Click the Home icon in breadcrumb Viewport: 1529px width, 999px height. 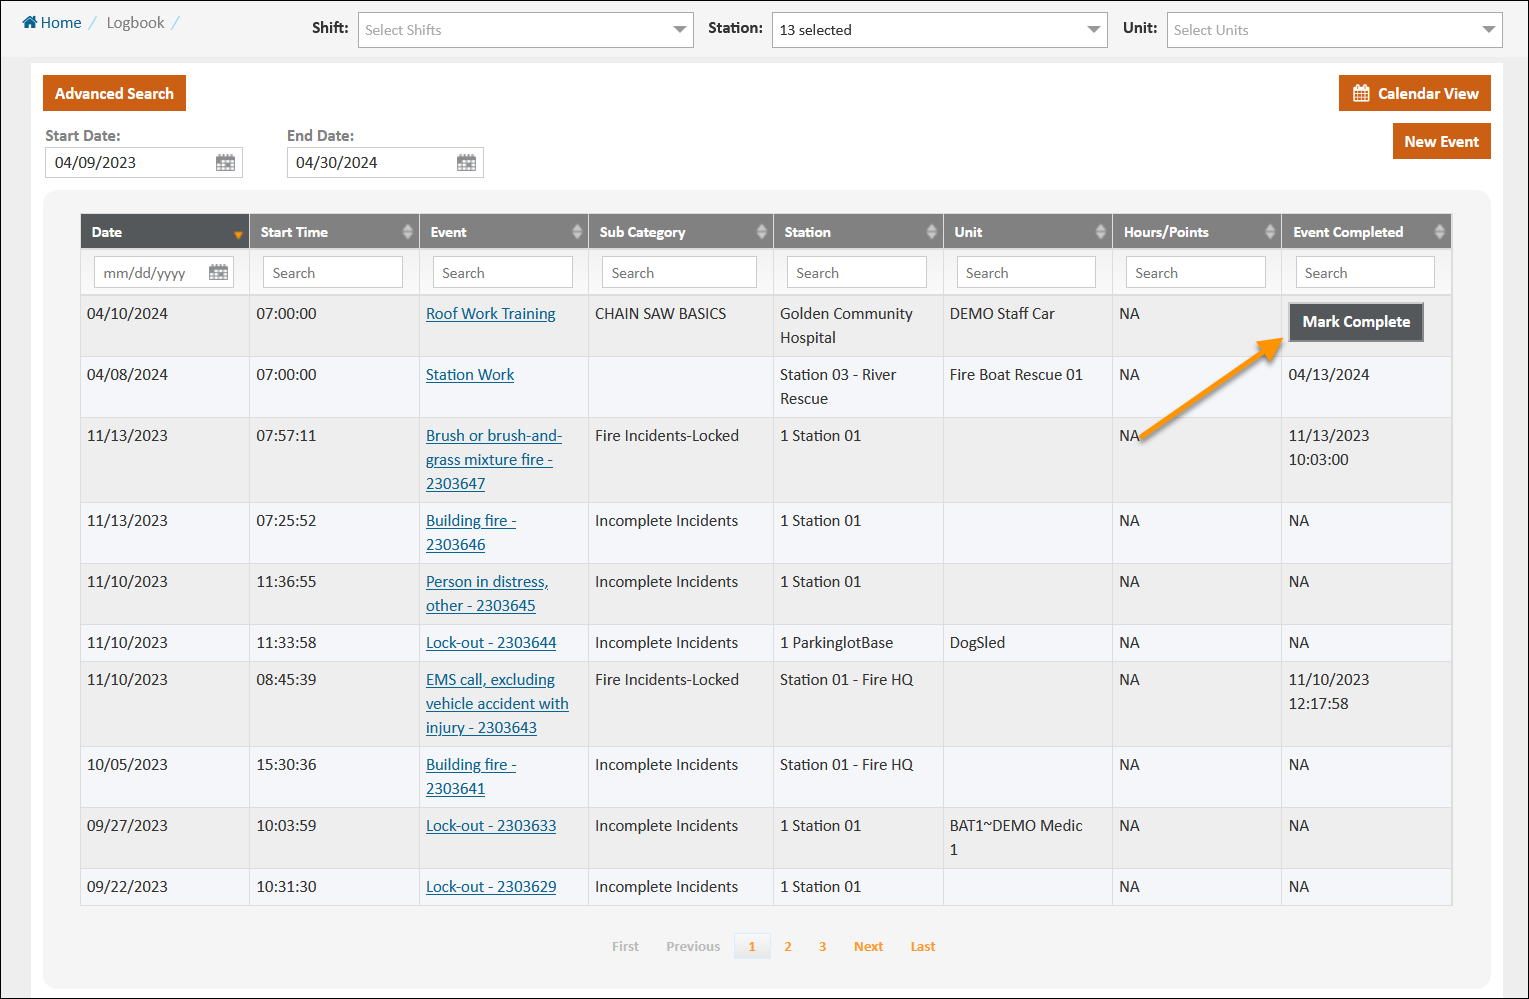coord(29,23)
